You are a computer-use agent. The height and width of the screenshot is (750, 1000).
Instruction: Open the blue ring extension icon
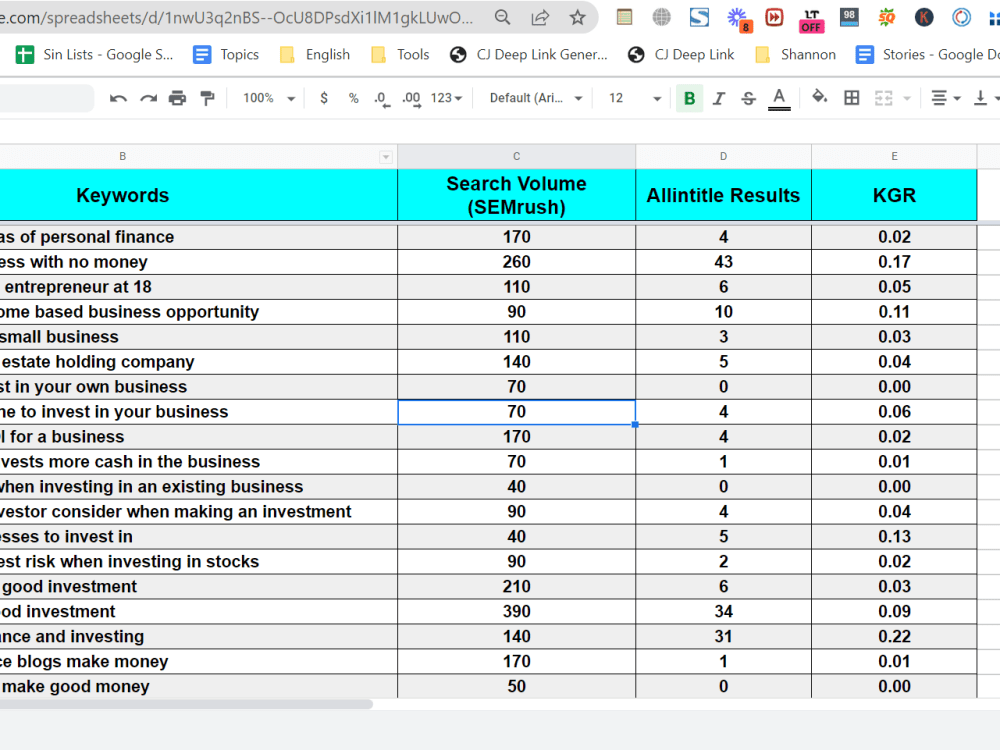pos(961,17)
